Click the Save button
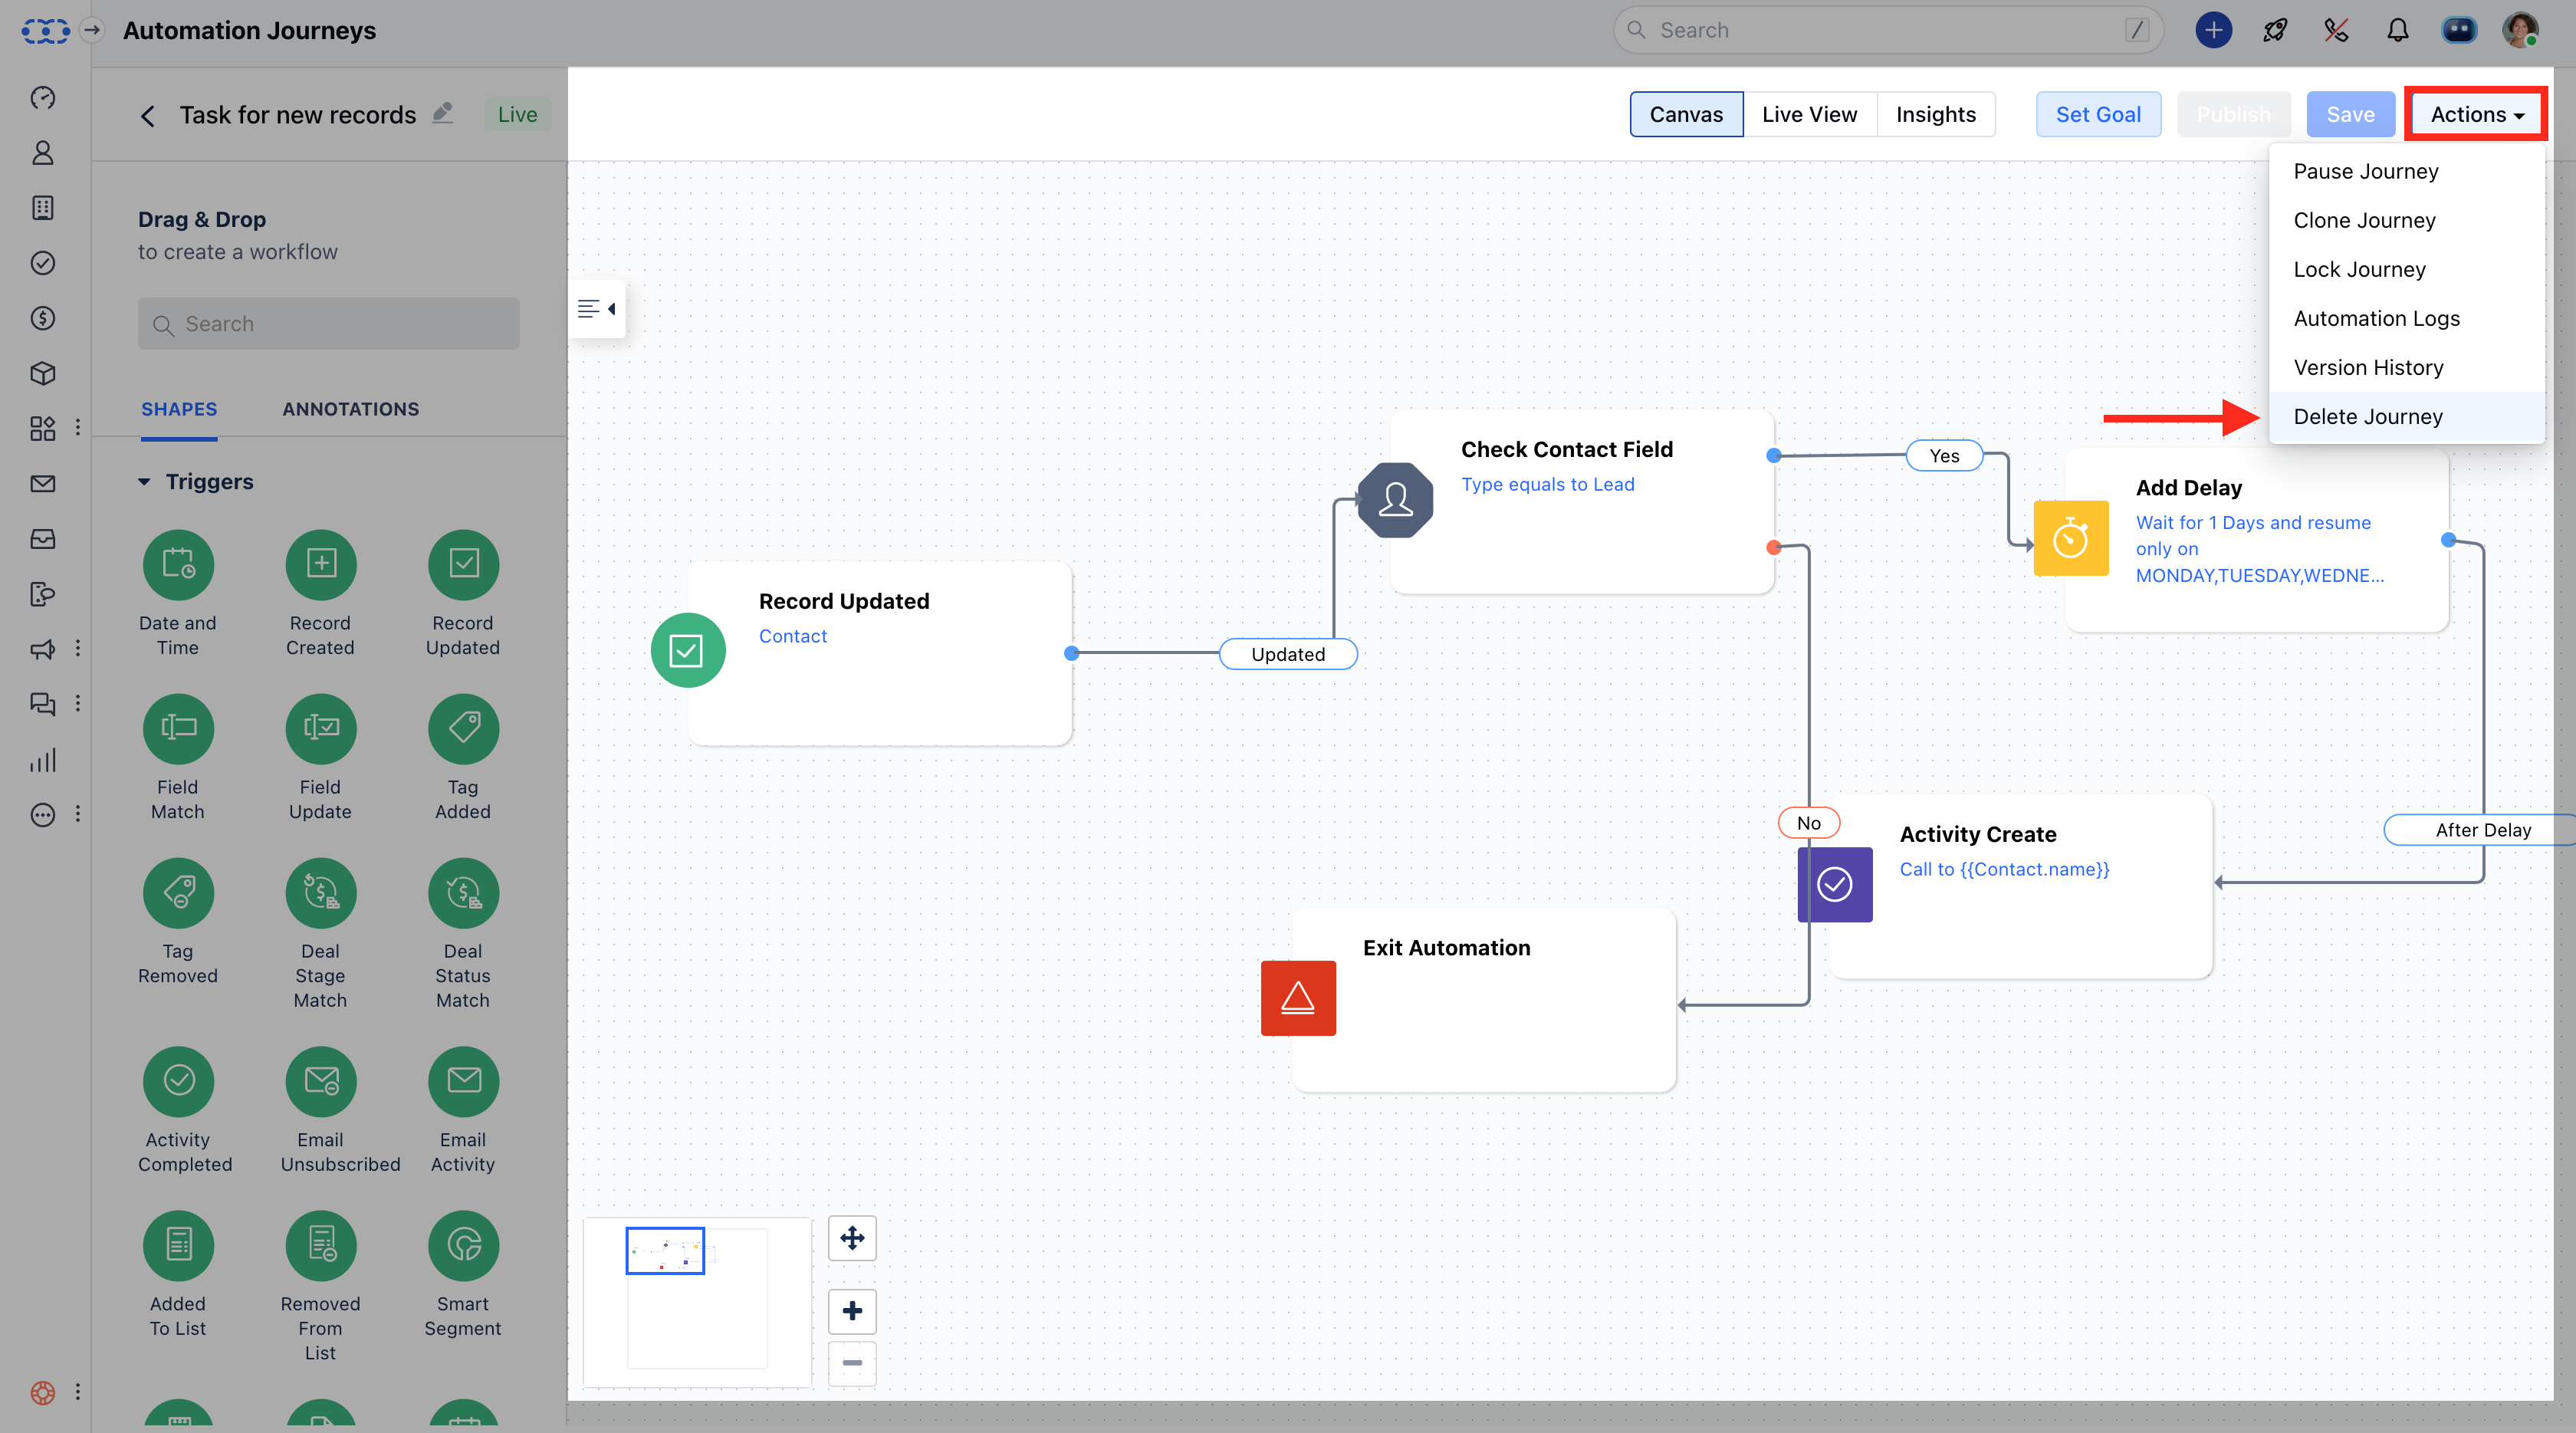This screenshot has width=2576, height=1433. pos(2350,114)
